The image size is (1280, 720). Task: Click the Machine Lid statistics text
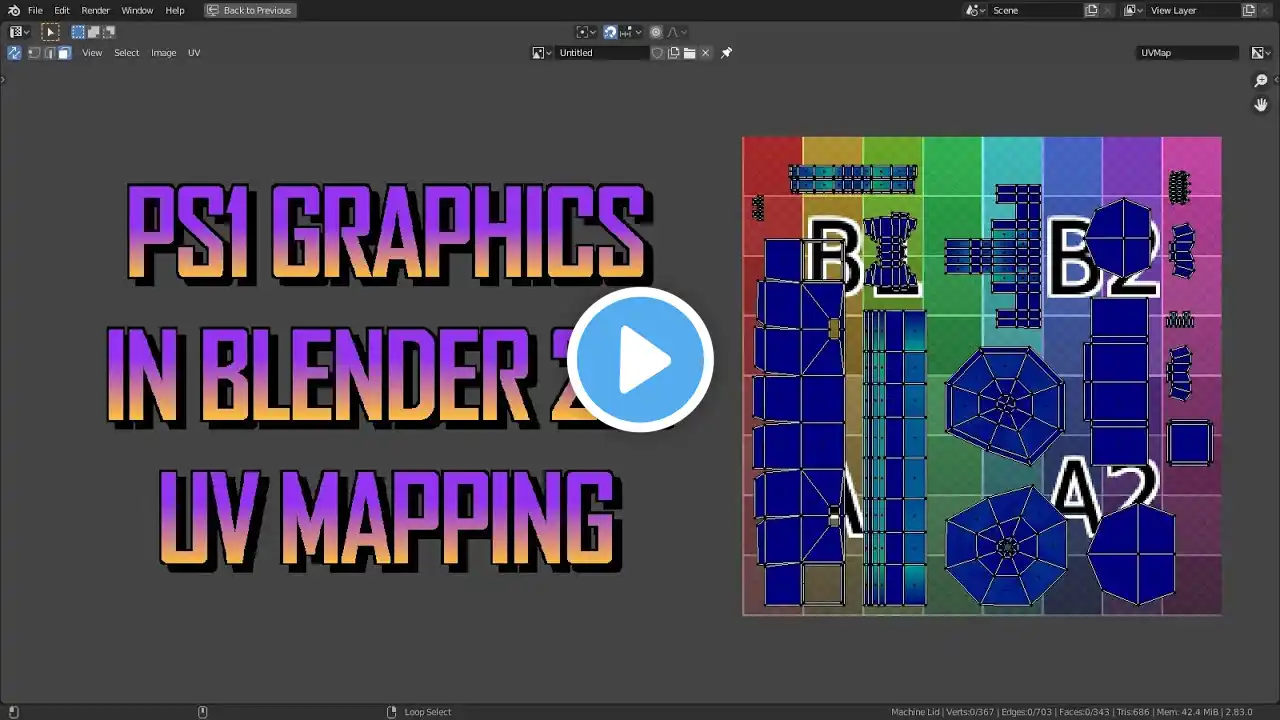click(1072, 712)
